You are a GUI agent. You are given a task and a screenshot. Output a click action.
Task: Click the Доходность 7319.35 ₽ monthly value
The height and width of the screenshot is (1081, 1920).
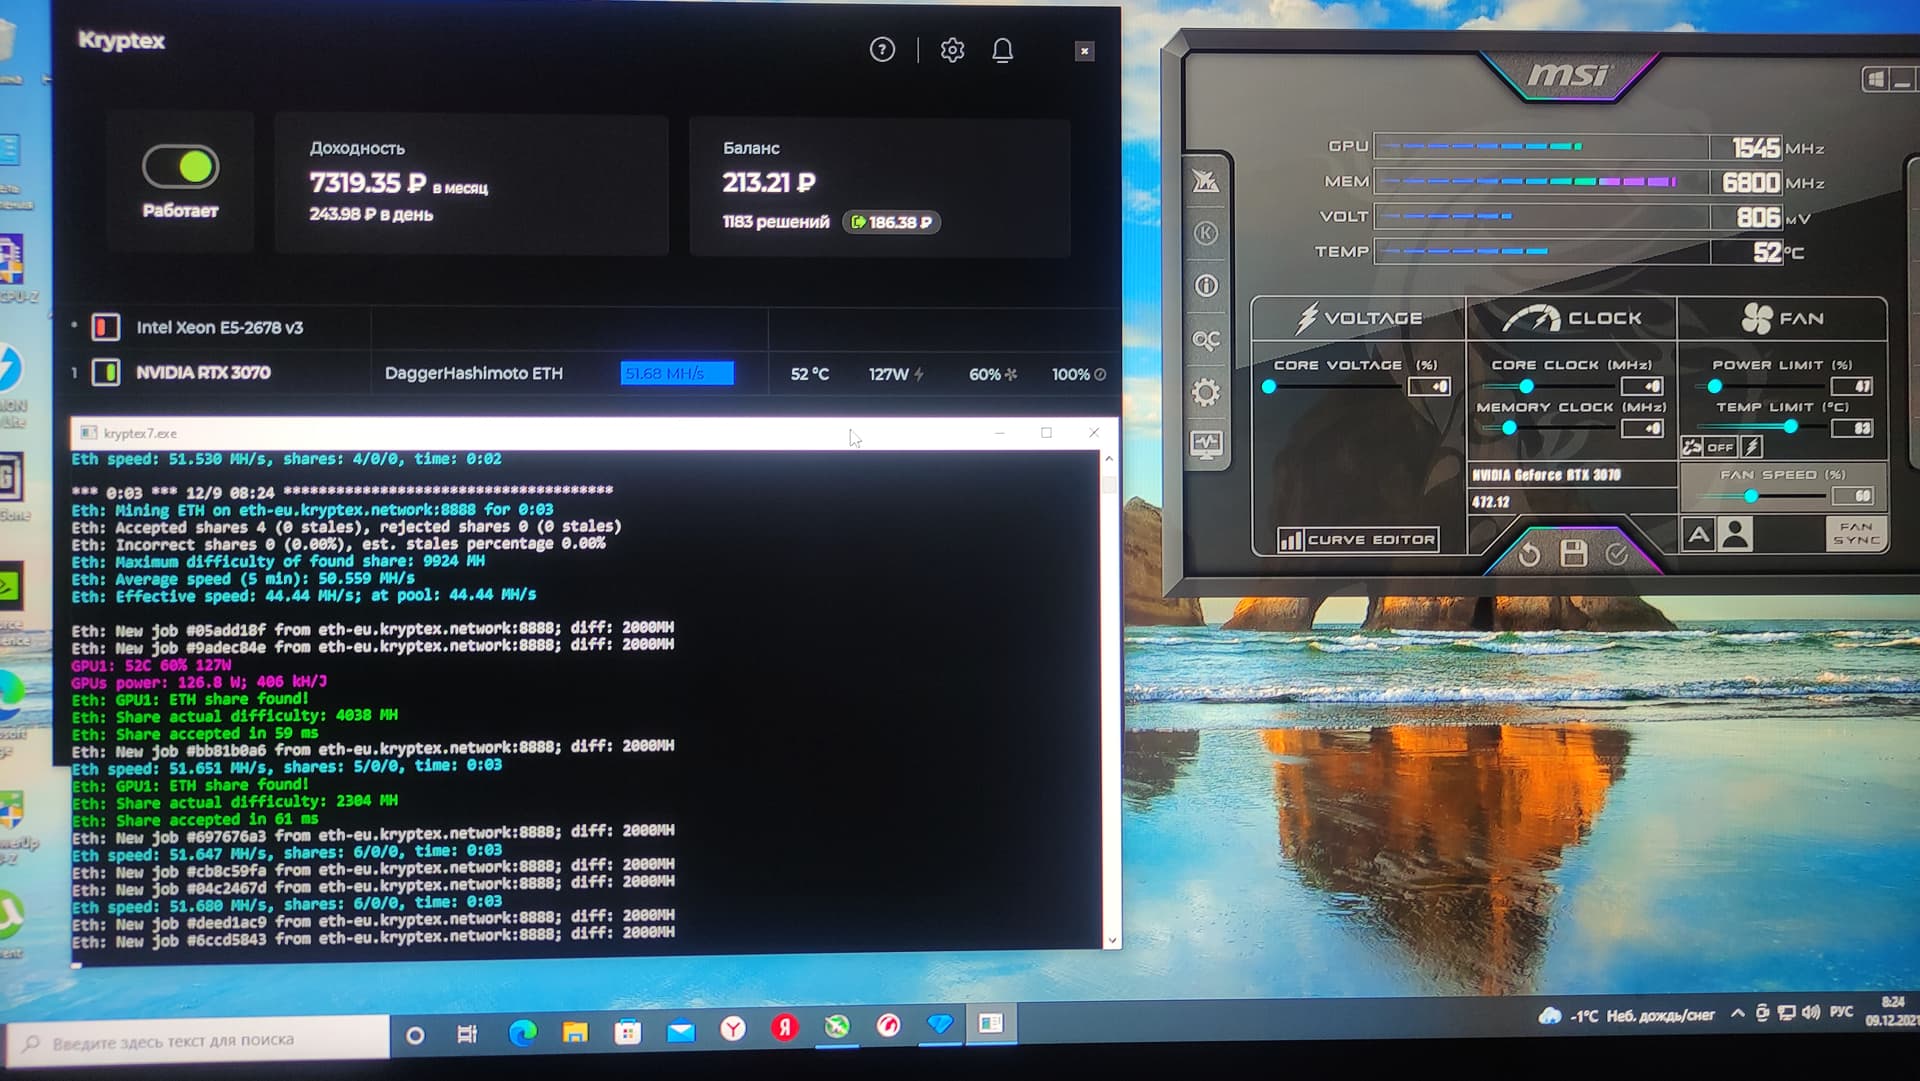pos(368,183)
